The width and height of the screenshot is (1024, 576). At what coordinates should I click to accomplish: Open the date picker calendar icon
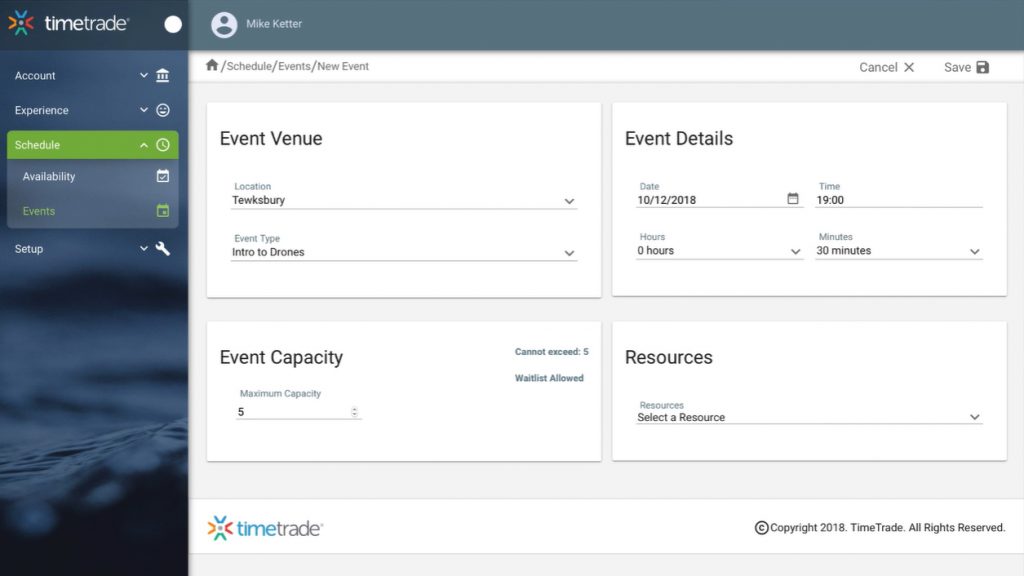point(793,199)
